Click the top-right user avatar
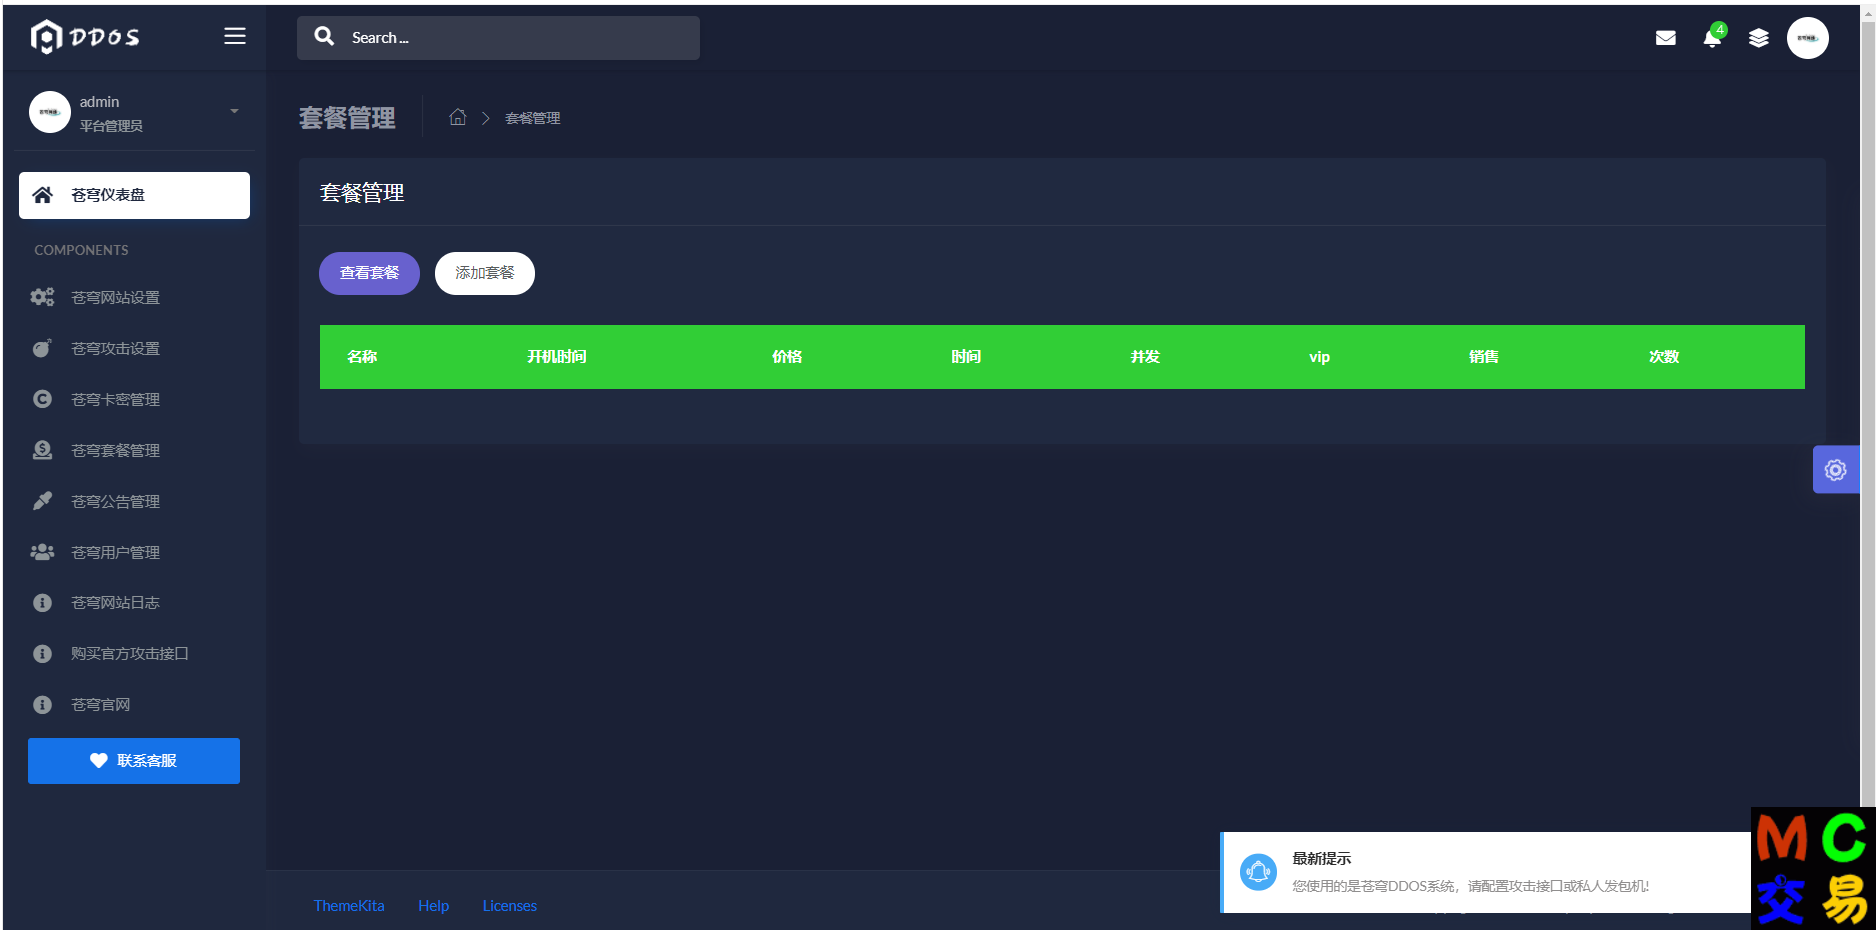1876x930 pixels. click(1808, 38)
